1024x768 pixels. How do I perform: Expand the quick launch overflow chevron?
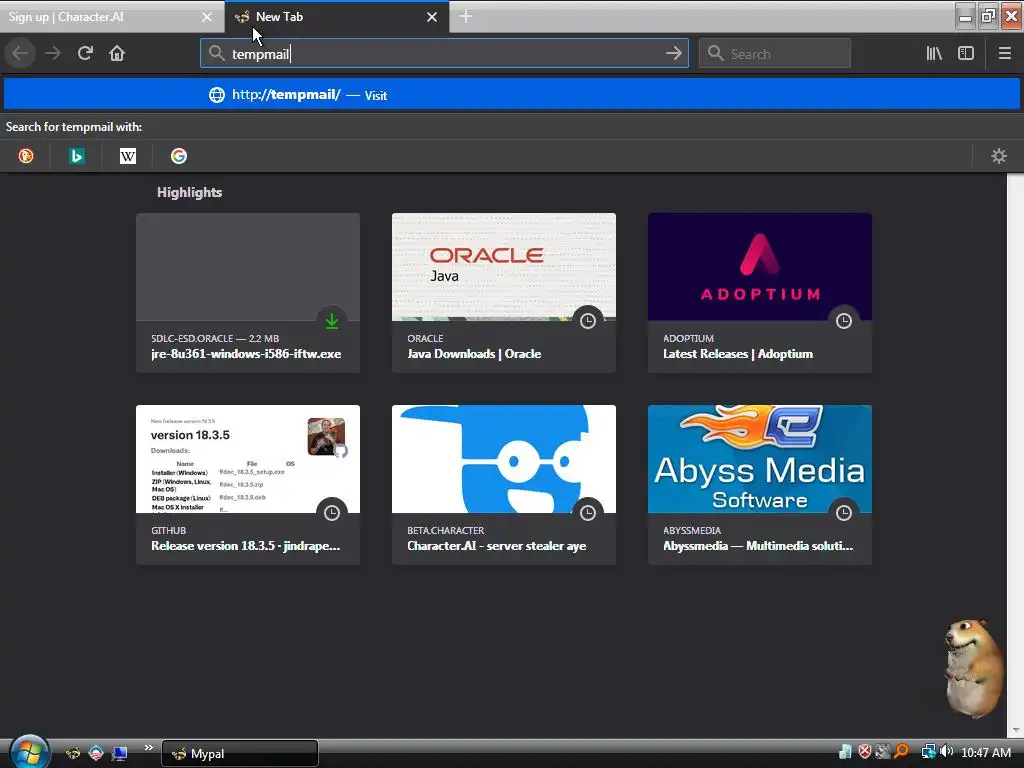coord(148,748)
